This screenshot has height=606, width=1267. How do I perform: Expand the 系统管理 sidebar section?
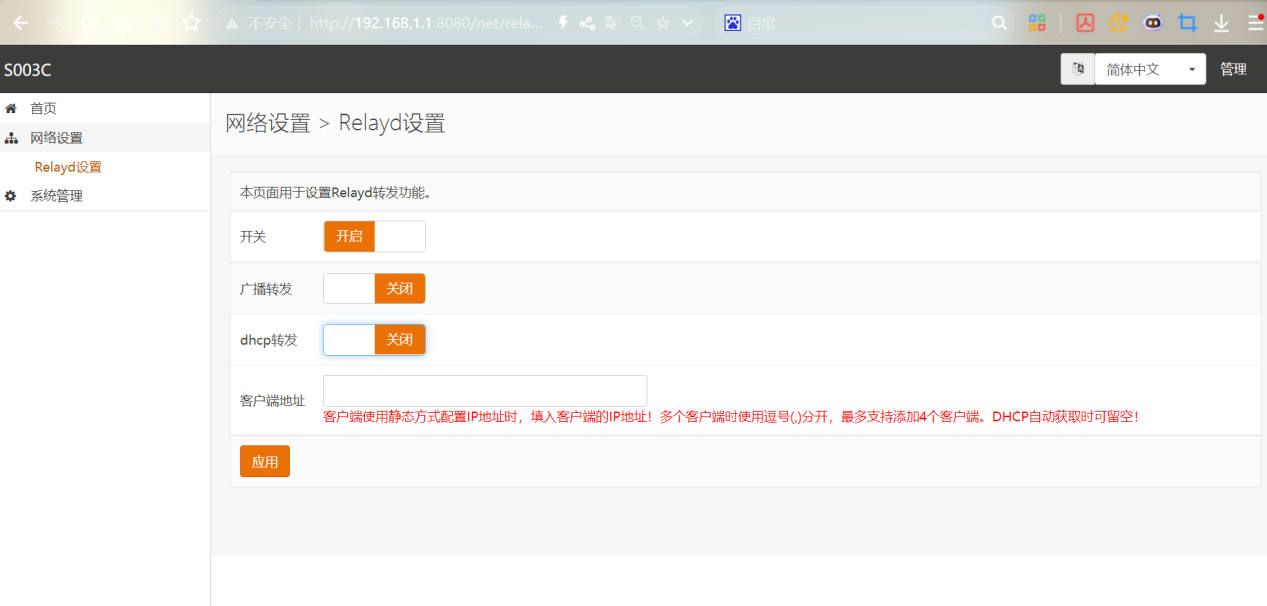pos(56,196)
